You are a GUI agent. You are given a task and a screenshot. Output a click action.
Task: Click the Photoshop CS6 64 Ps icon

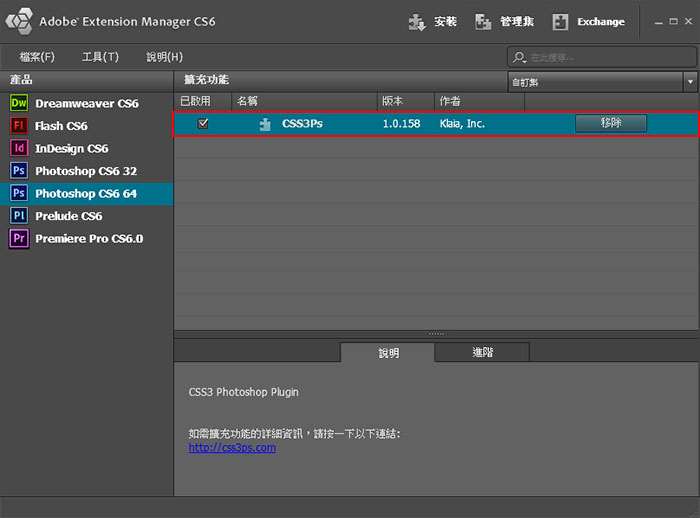point(19,193)
